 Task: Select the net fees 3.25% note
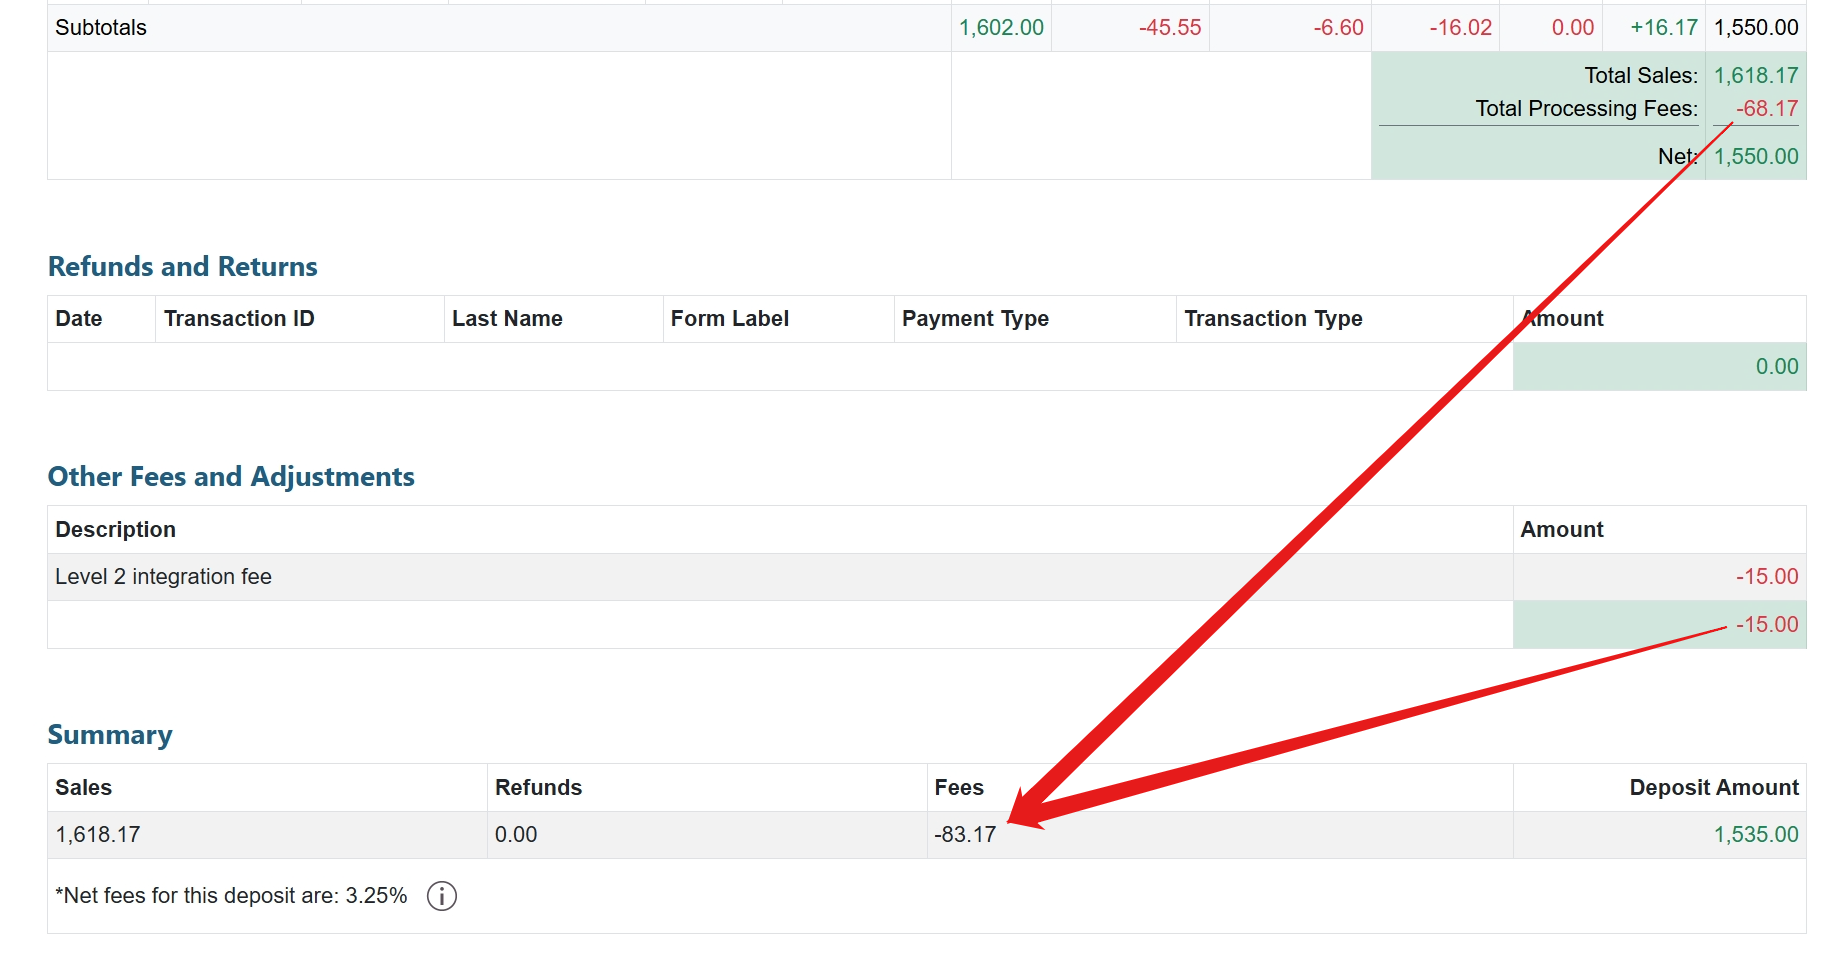(x=231, y=896)
